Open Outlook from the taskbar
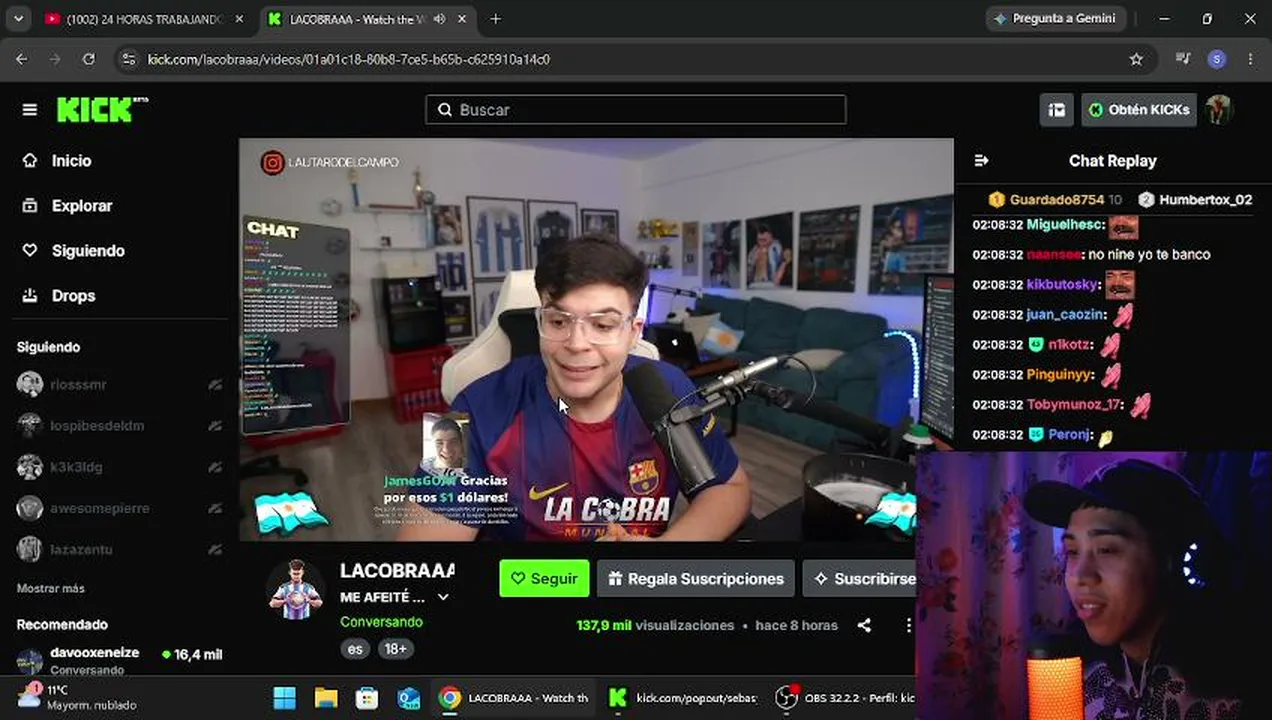The image size is (1272, 720). point(408,697)
